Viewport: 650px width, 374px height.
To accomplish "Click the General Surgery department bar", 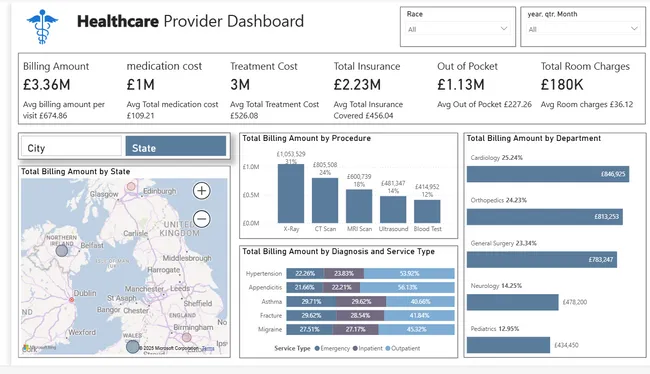I will [x=542, y=260].
